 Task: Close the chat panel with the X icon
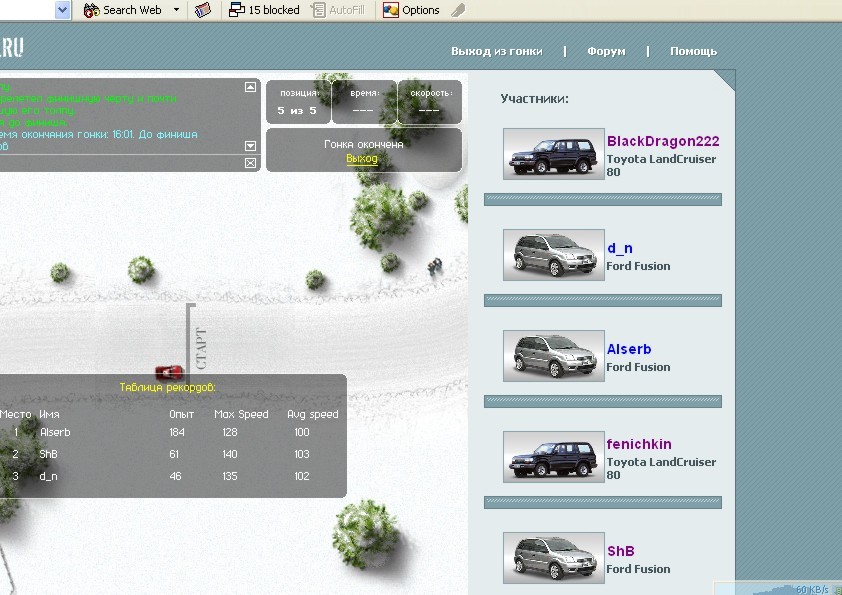pyautogui.click(x=250, y=163)
